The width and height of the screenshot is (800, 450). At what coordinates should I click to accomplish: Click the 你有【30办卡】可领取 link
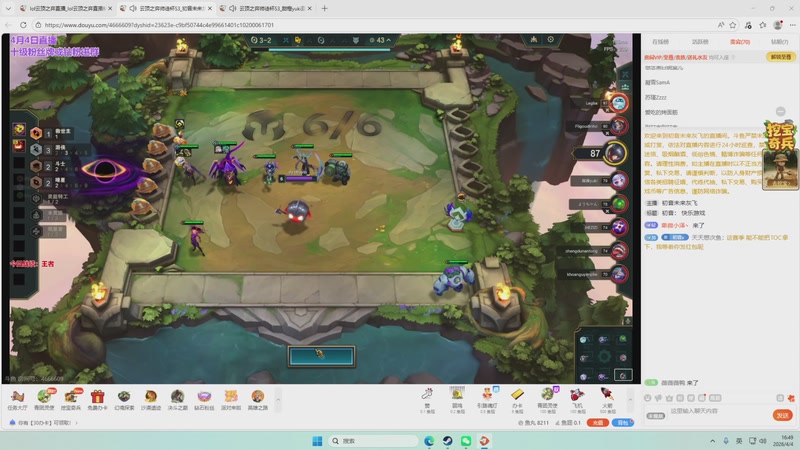click(44, 422)
